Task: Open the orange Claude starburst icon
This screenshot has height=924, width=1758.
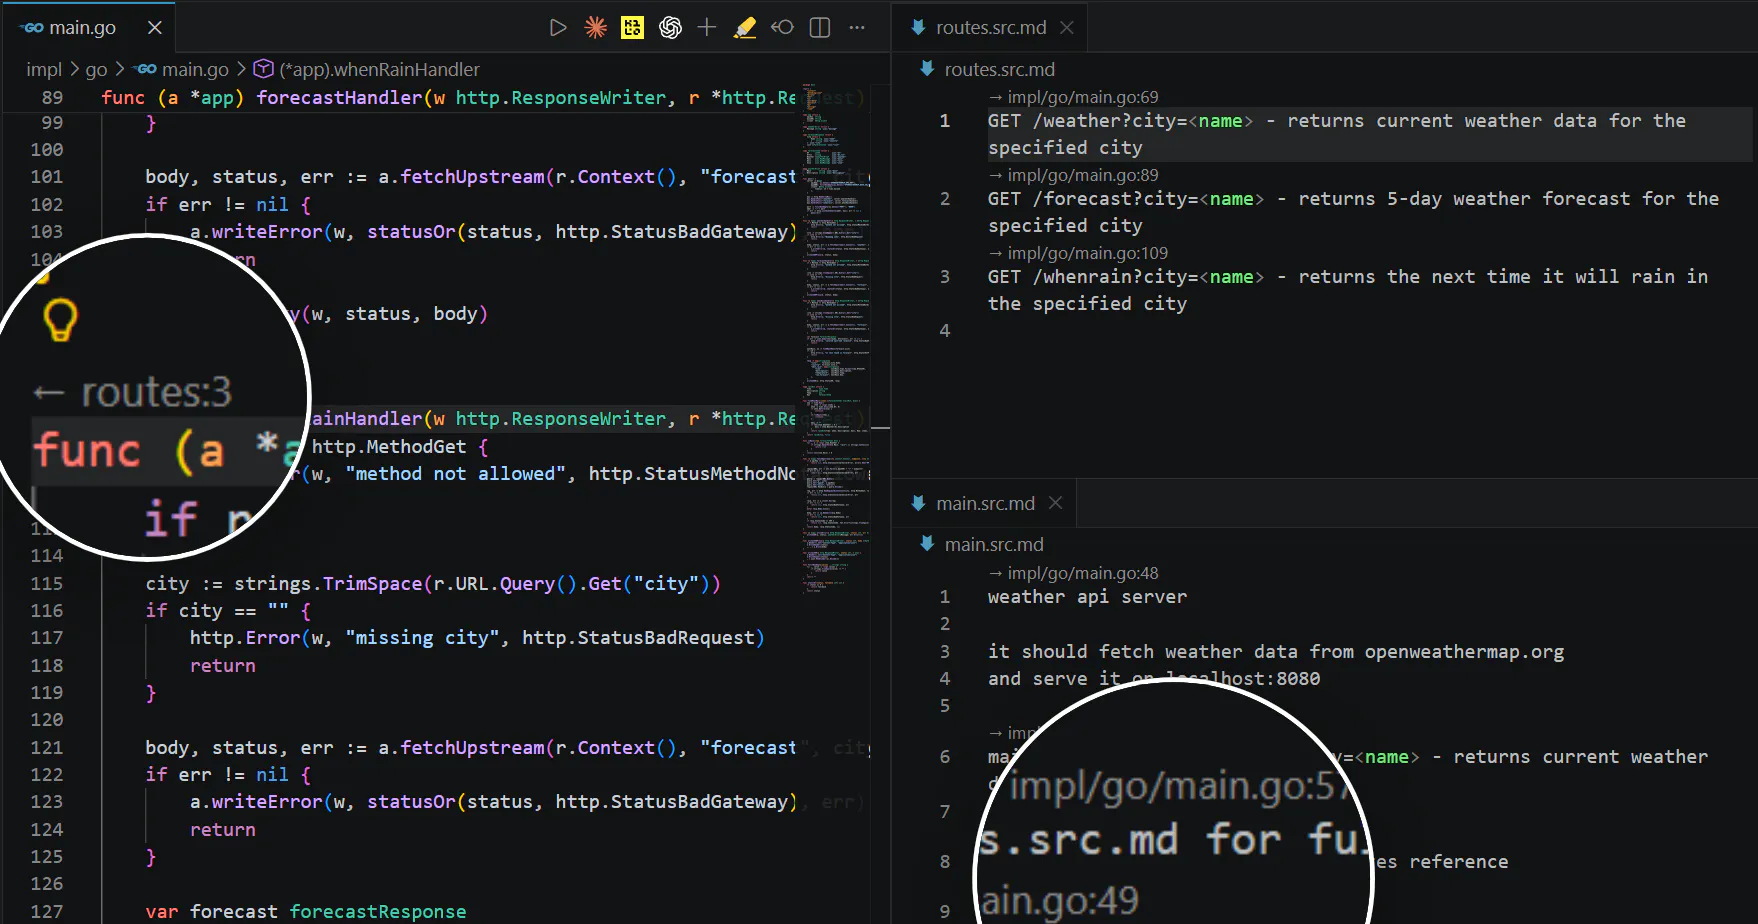Action: (596, 28)
